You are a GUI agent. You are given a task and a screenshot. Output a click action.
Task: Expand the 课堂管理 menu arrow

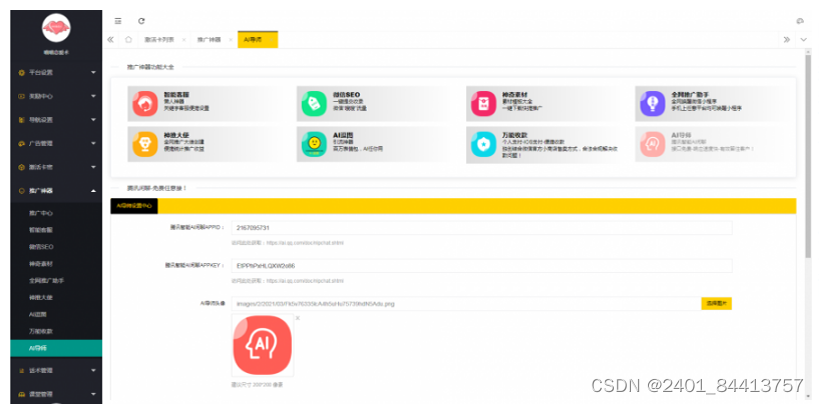(x=93, y=394)
